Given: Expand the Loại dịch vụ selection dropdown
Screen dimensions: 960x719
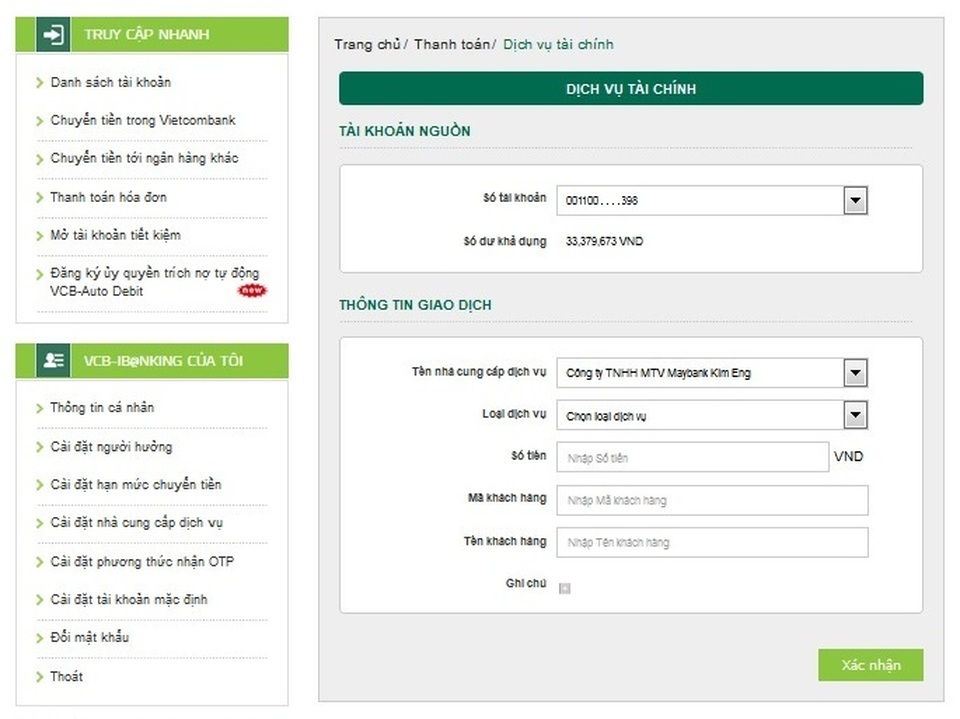Looking at the screenshot, I should 855,414.
